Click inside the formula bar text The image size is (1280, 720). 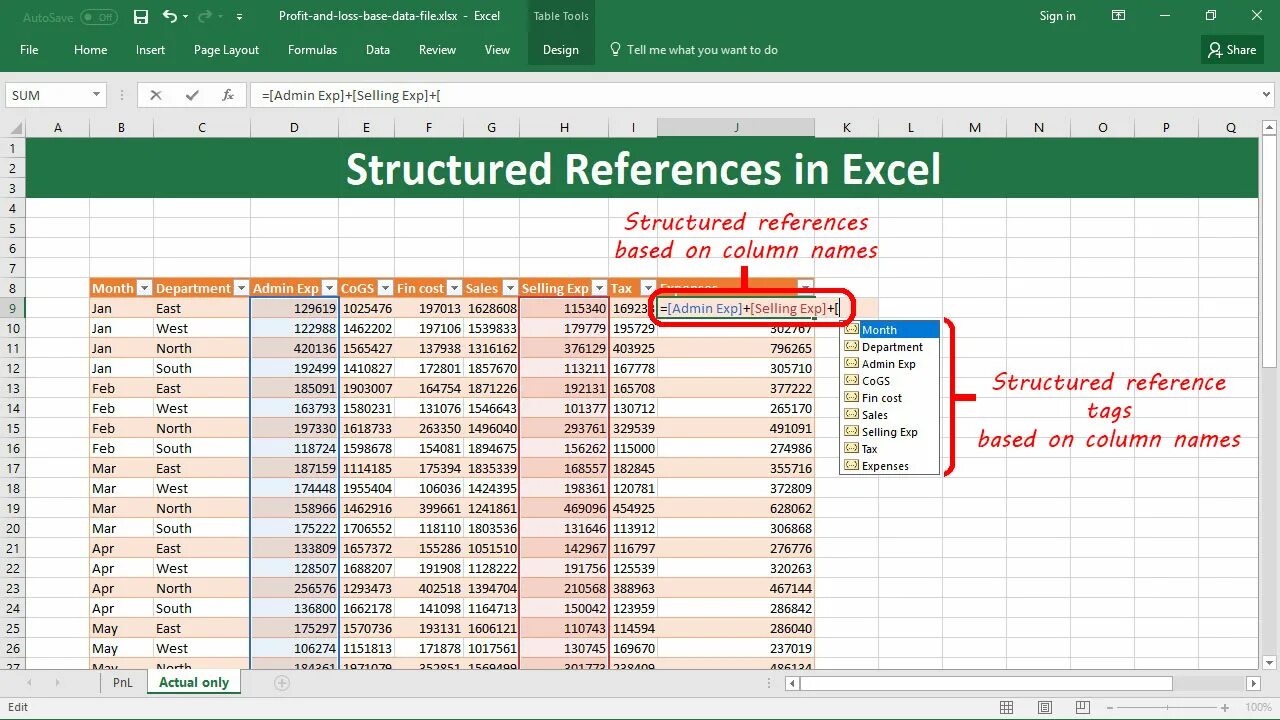(x=351, y=95)
